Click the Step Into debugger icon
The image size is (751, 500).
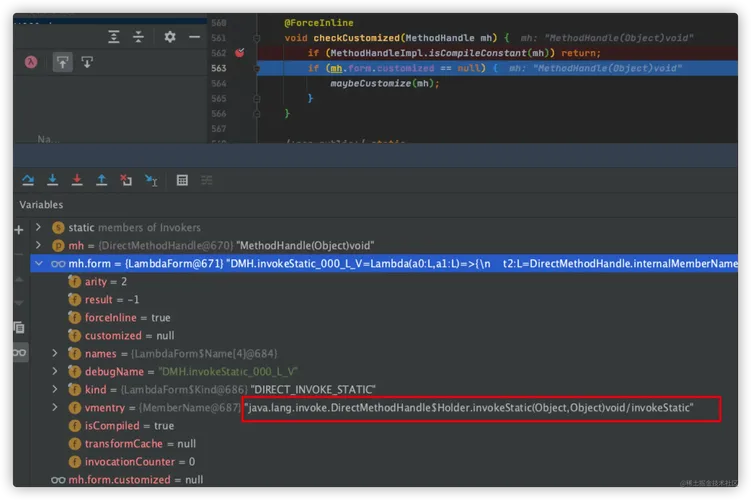(53, 180)
